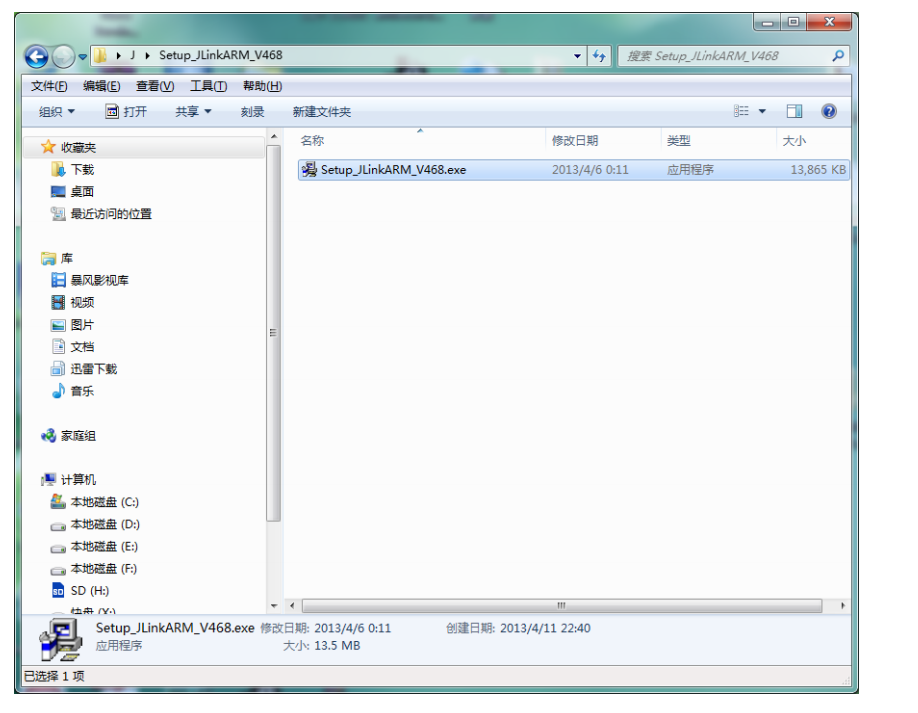
Task: Change the view with the view icon
Action: [741, 111]
